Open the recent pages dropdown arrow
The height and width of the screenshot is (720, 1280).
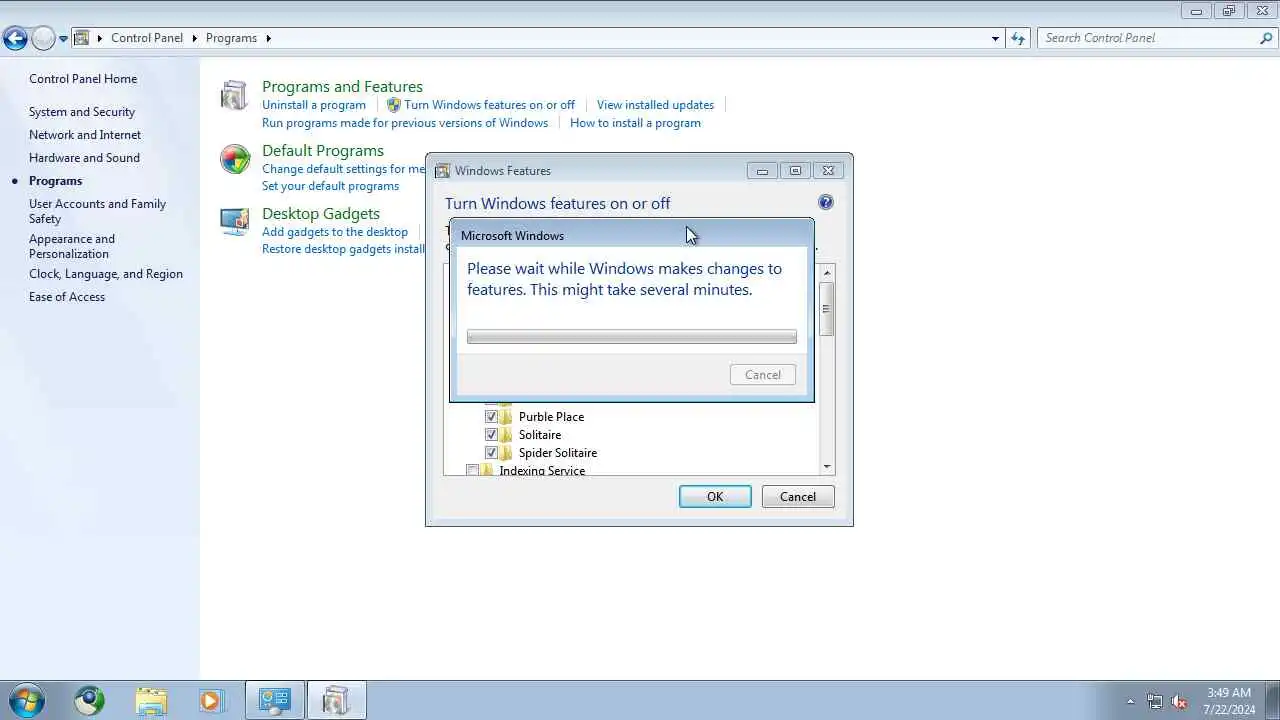coord(63,39)
